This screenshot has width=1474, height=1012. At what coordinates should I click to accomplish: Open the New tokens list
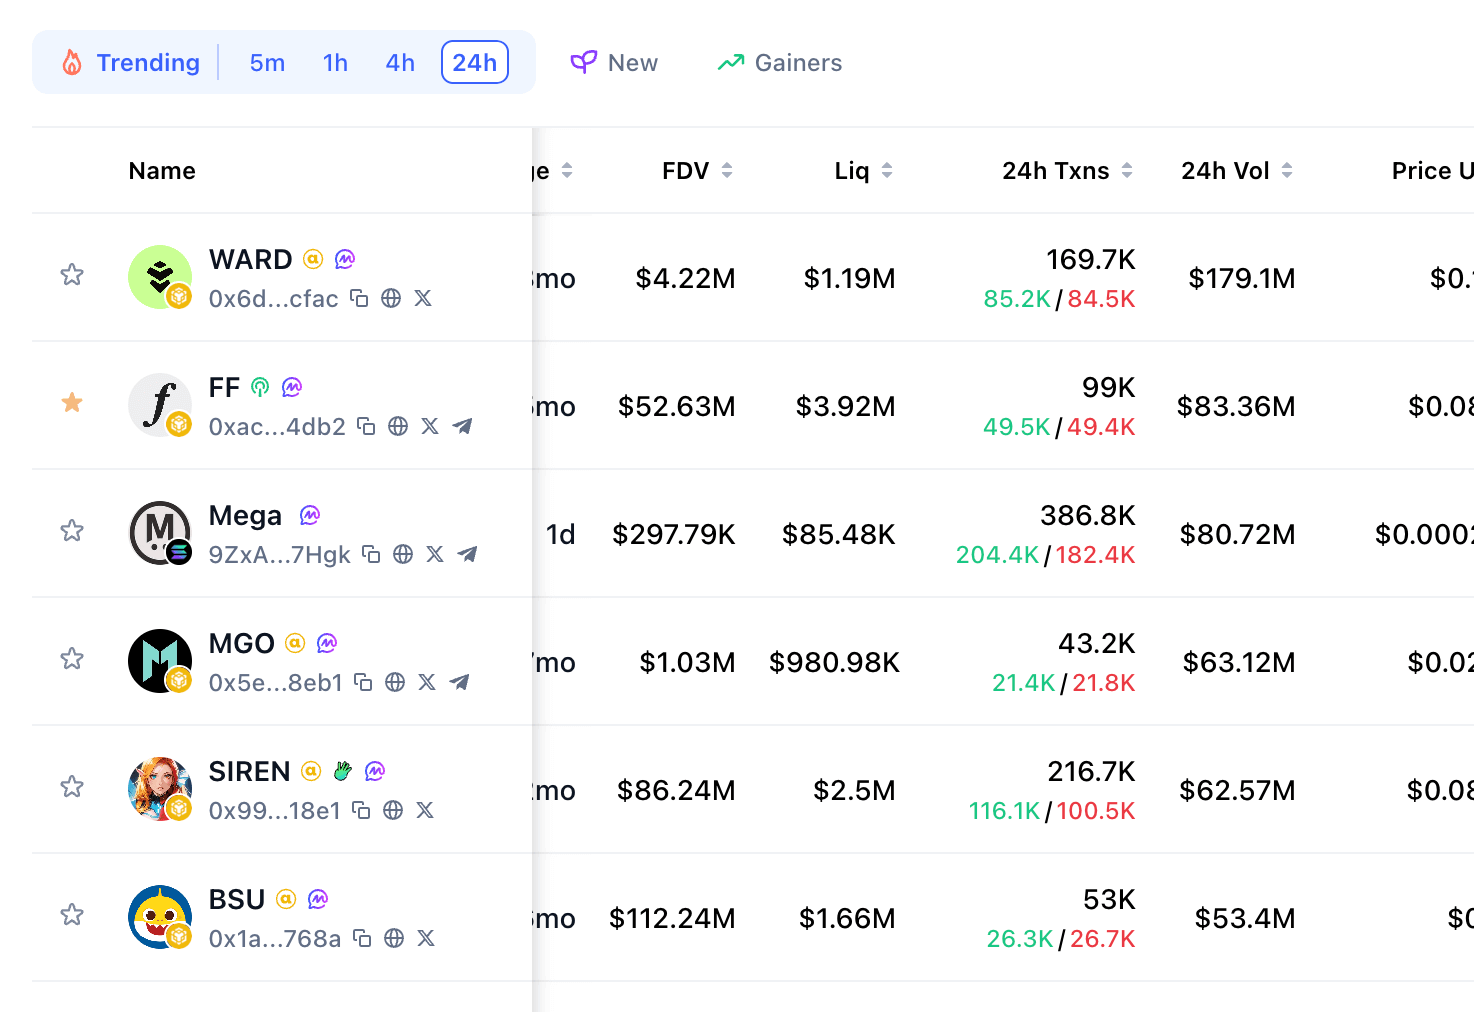(614, 63)
